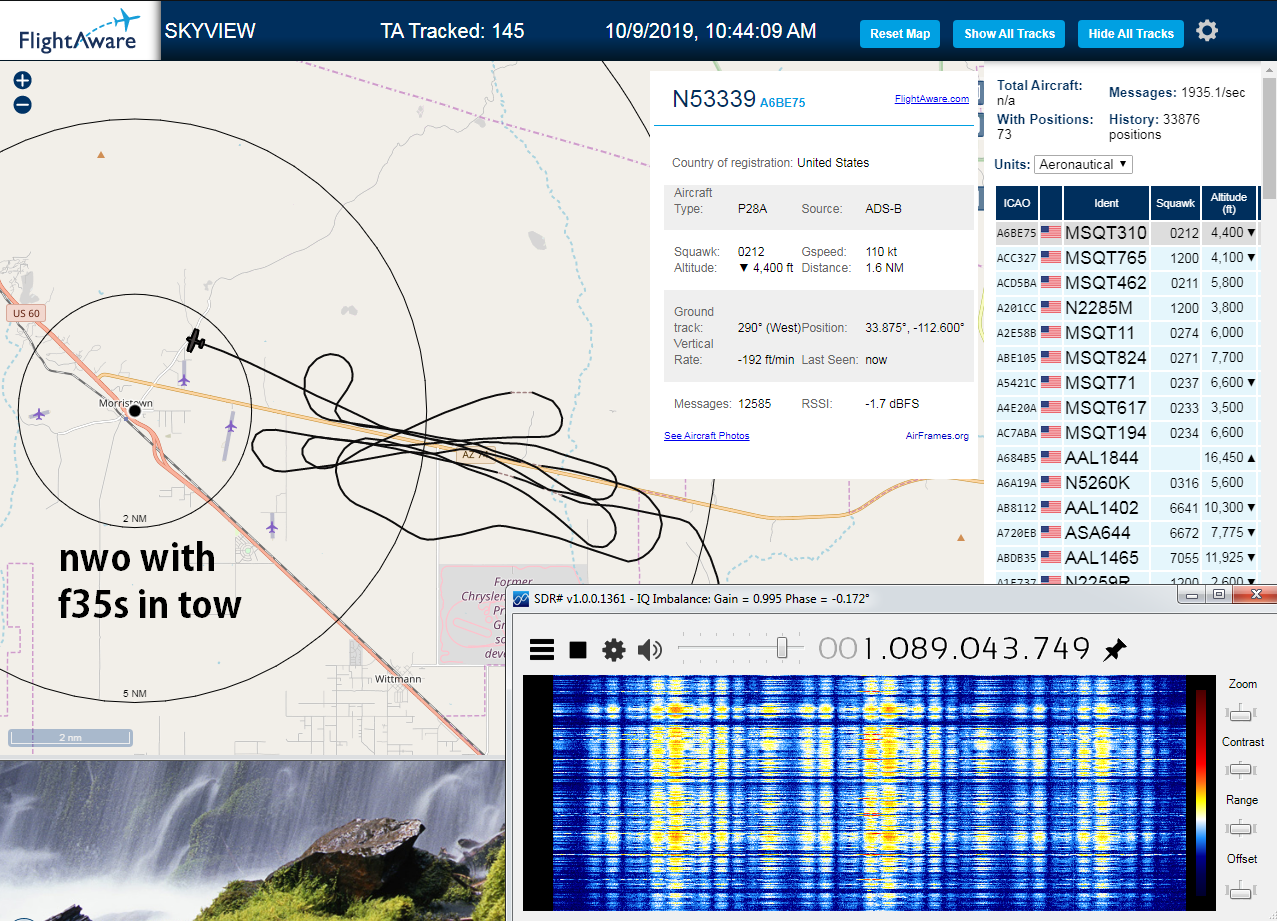Open See Aircraft Photos link
The height and width of the screenshot is (921, 1277).
(x=706, y=435)
